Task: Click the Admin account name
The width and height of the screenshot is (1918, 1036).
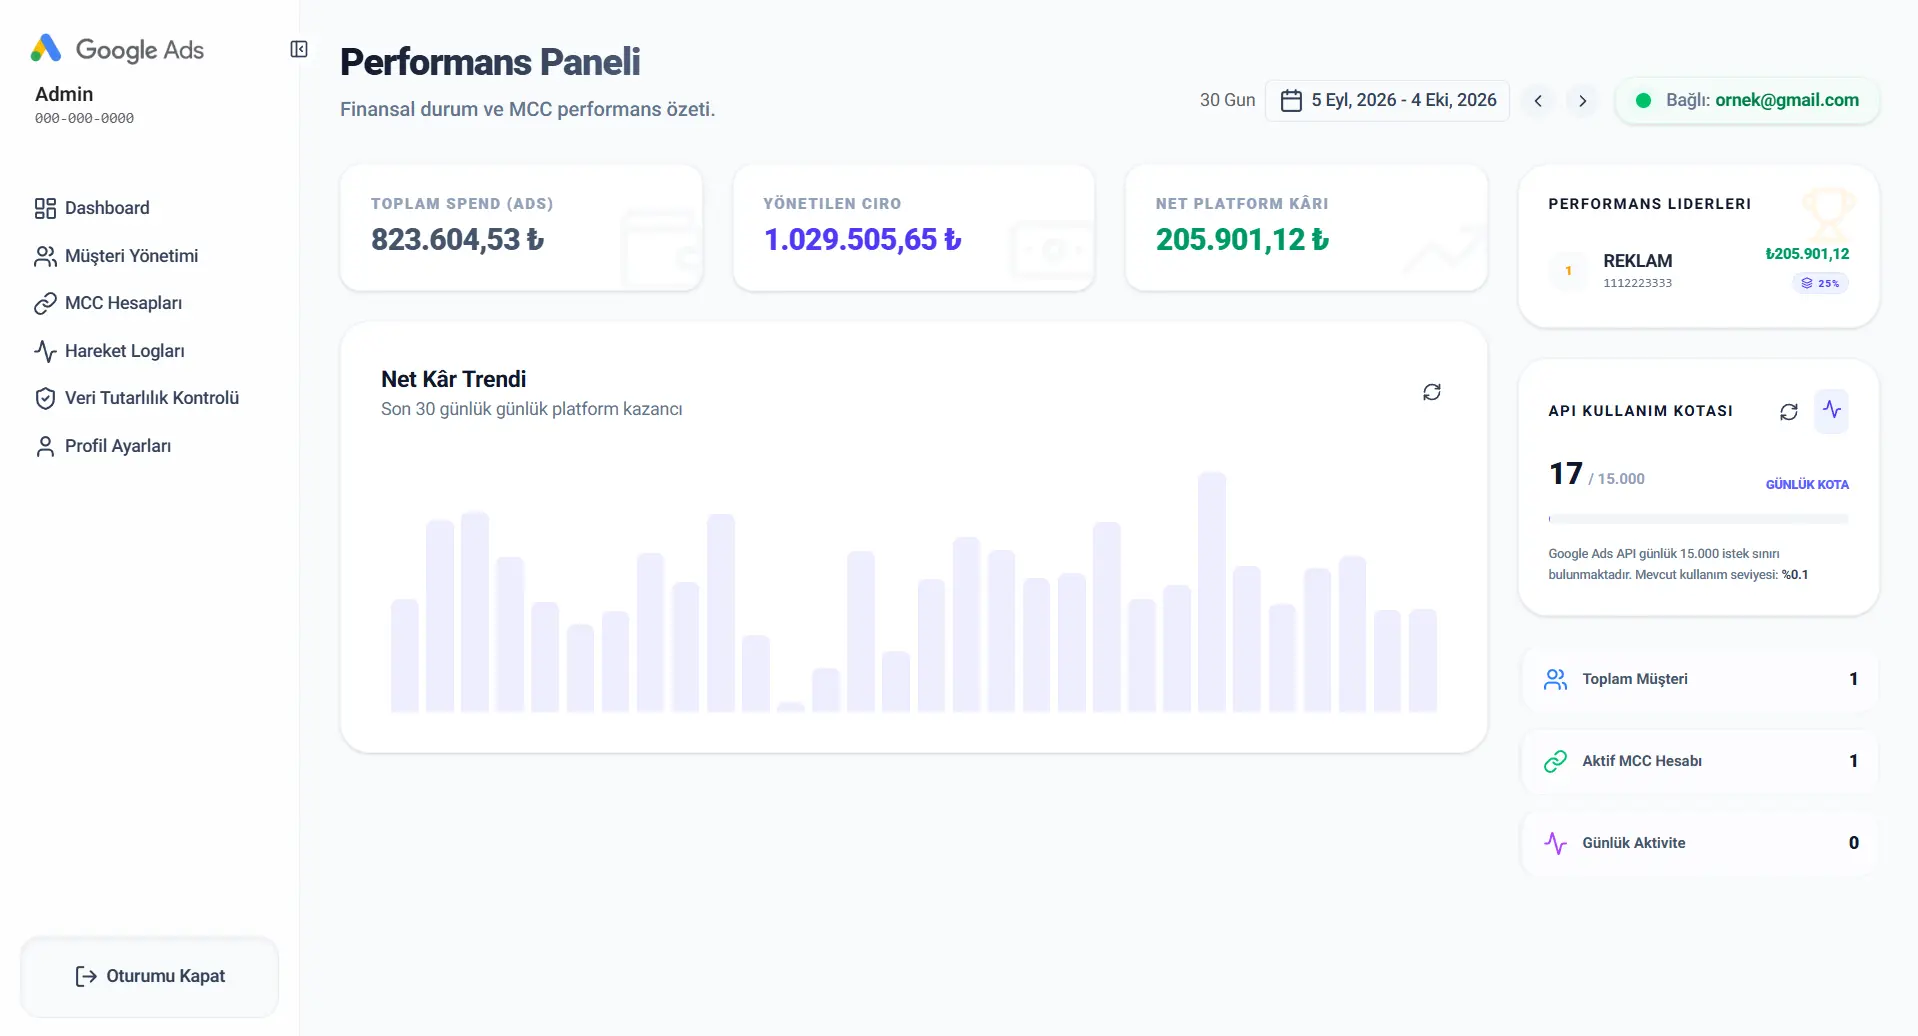Action: click(x=64, y=94)
